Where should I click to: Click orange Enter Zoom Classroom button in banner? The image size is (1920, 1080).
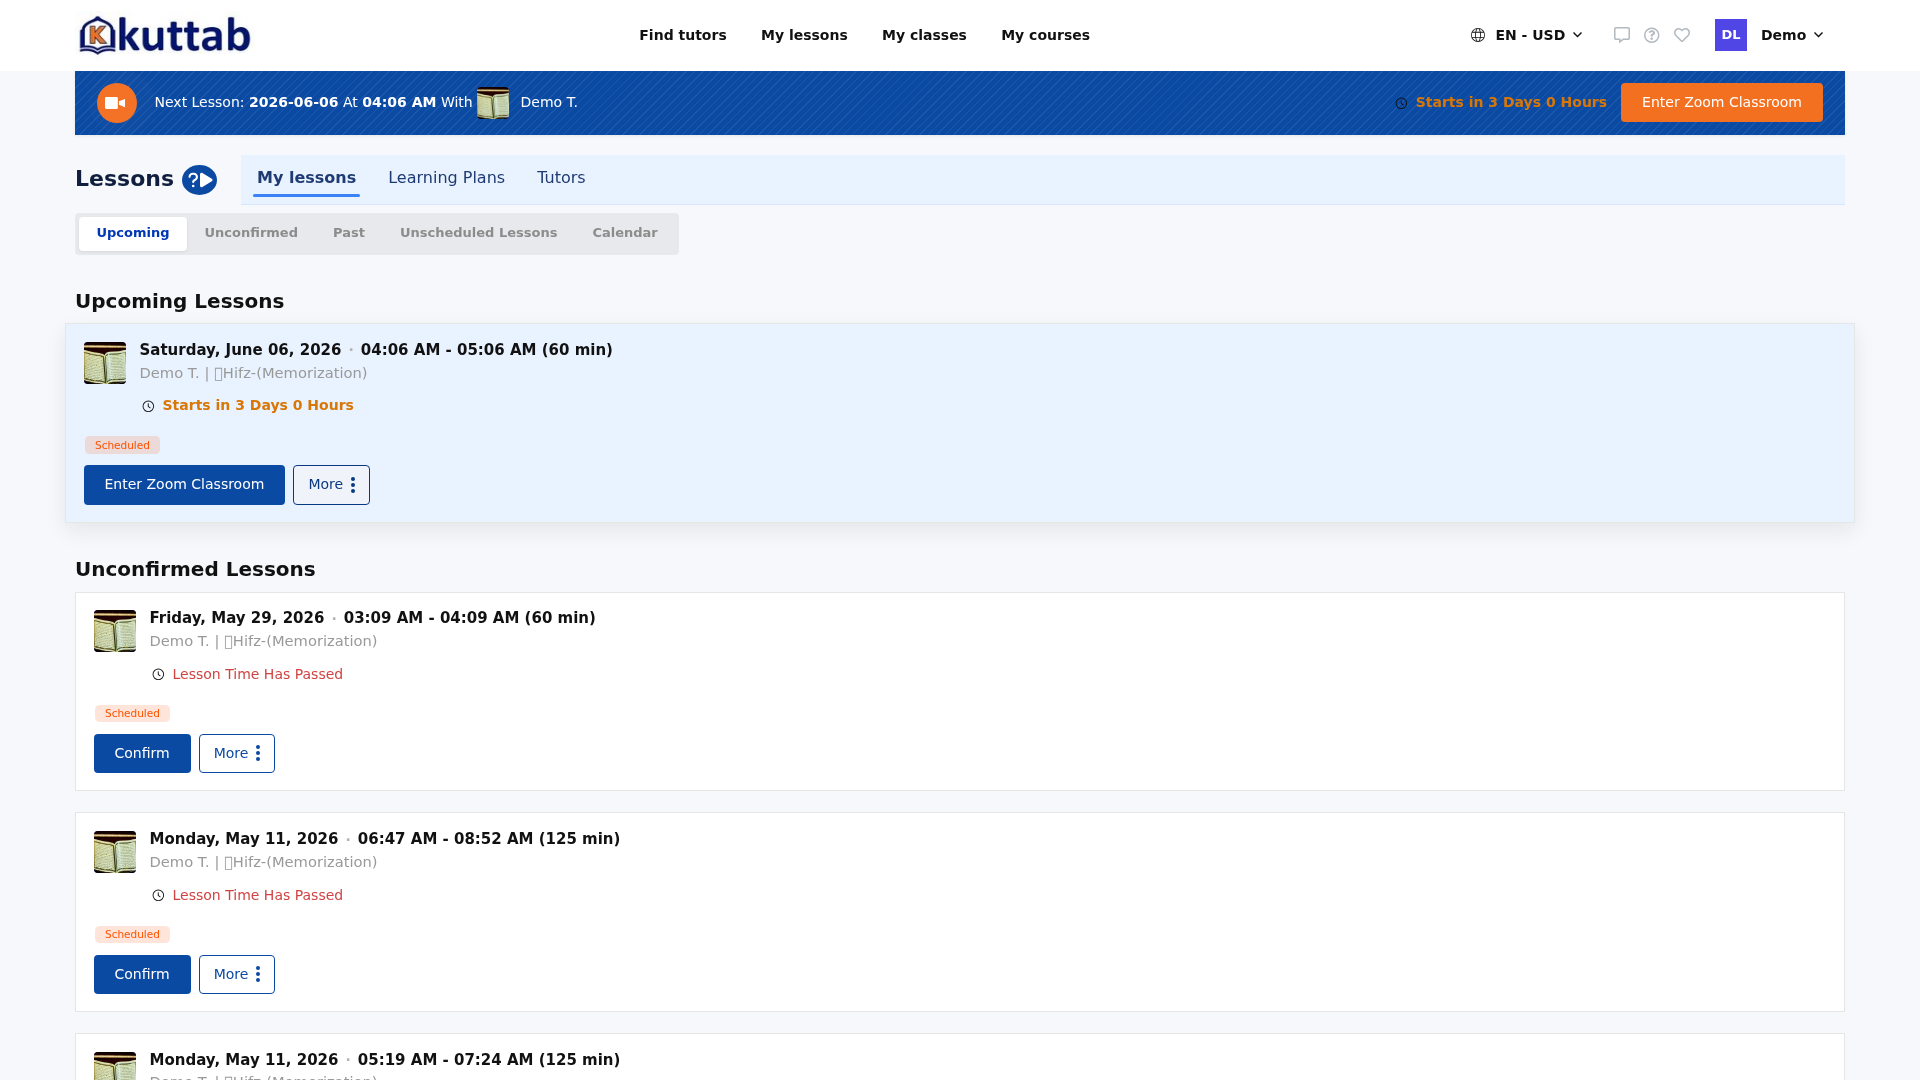1722,103
